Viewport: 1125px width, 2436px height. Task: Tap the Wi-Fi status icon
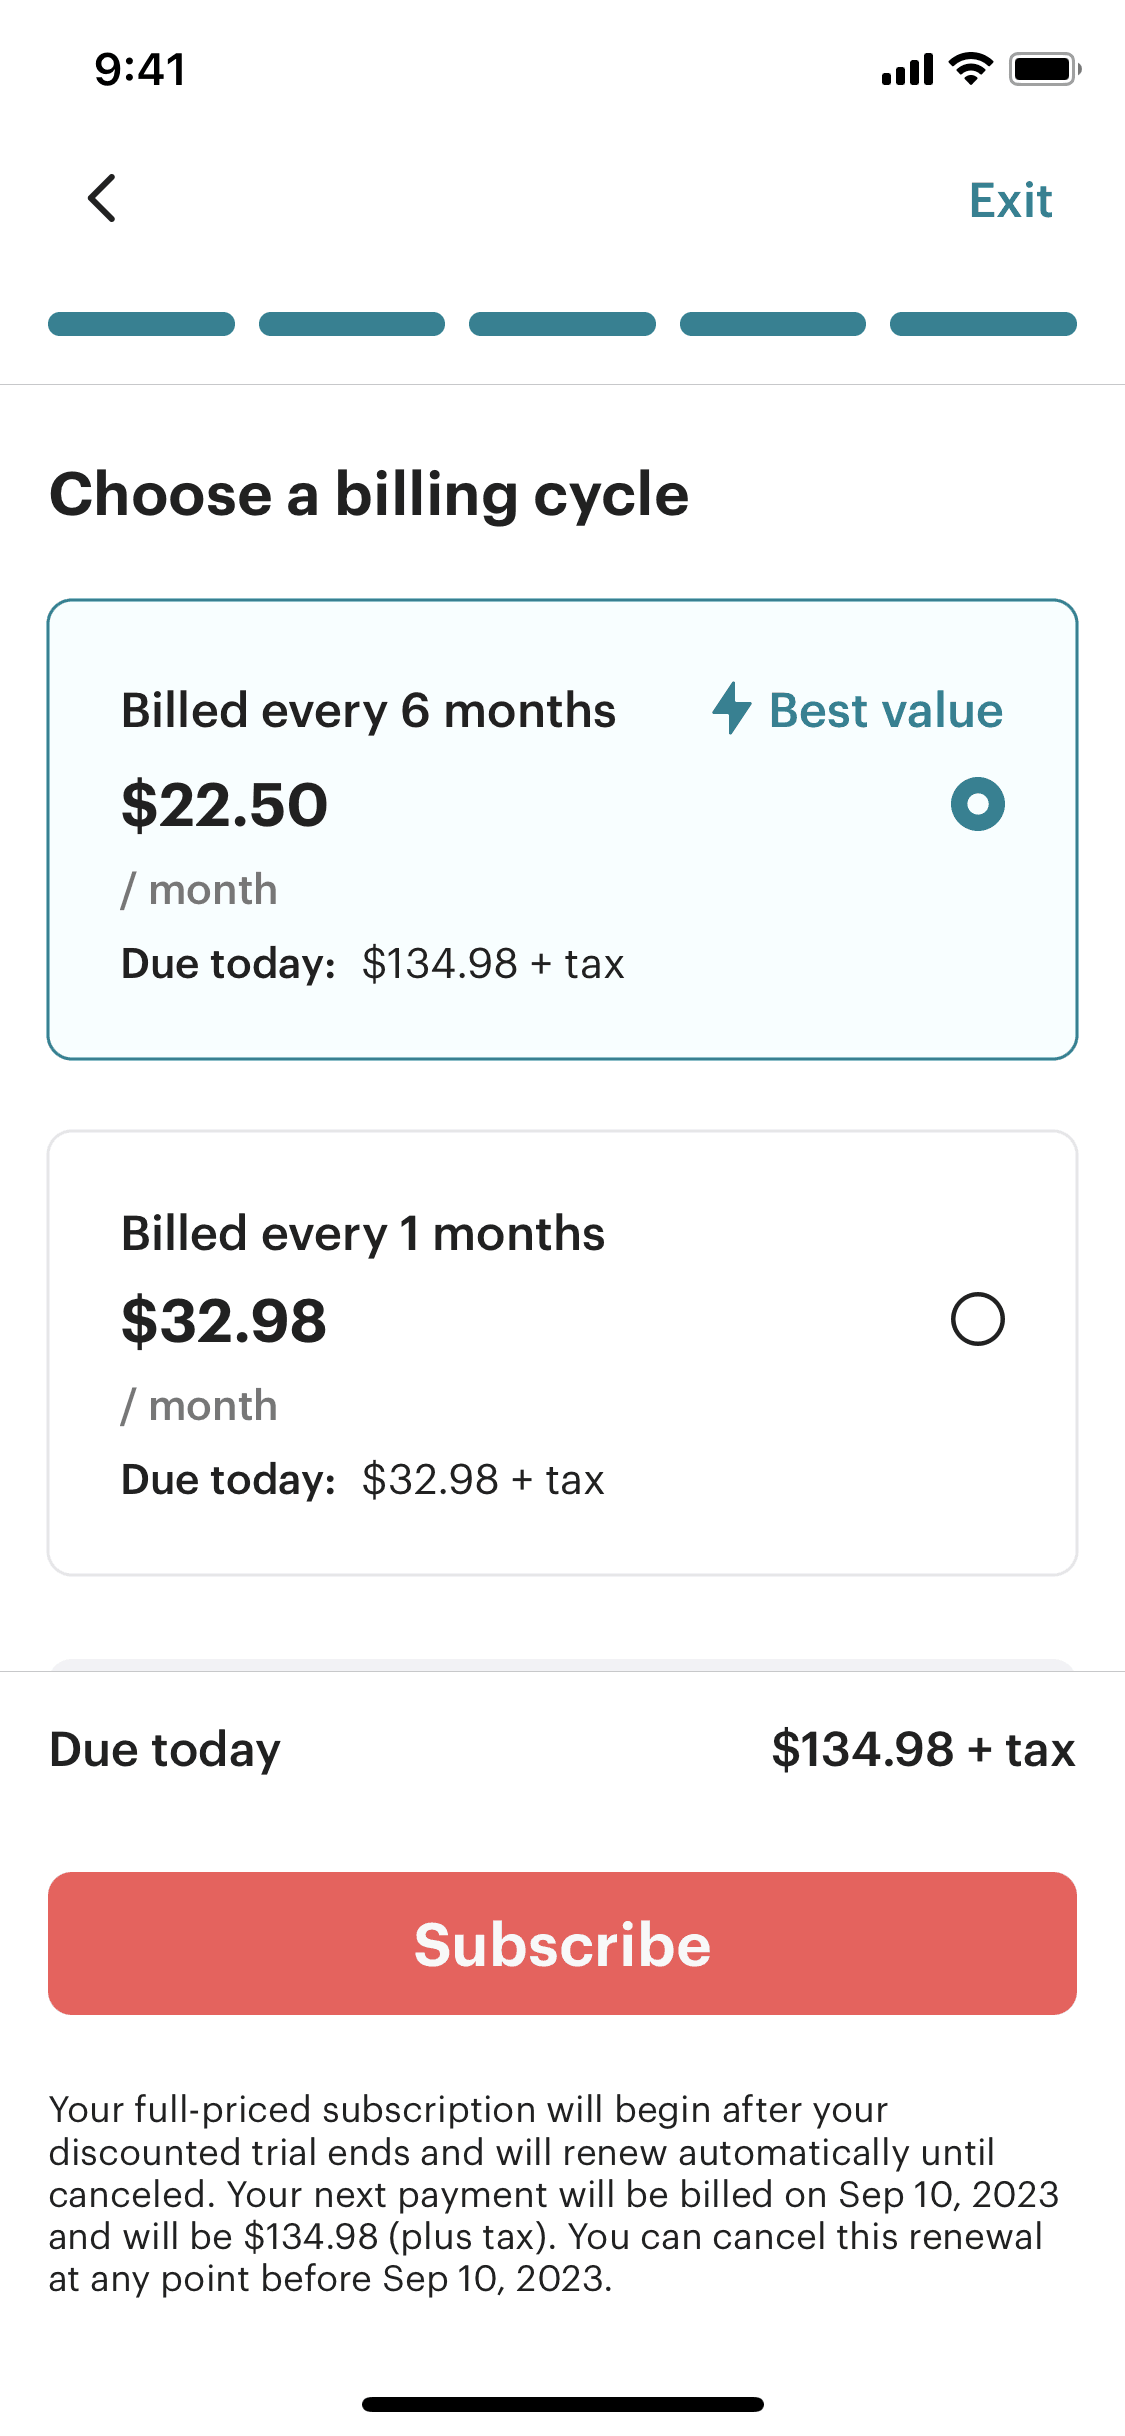click(970, 69)
